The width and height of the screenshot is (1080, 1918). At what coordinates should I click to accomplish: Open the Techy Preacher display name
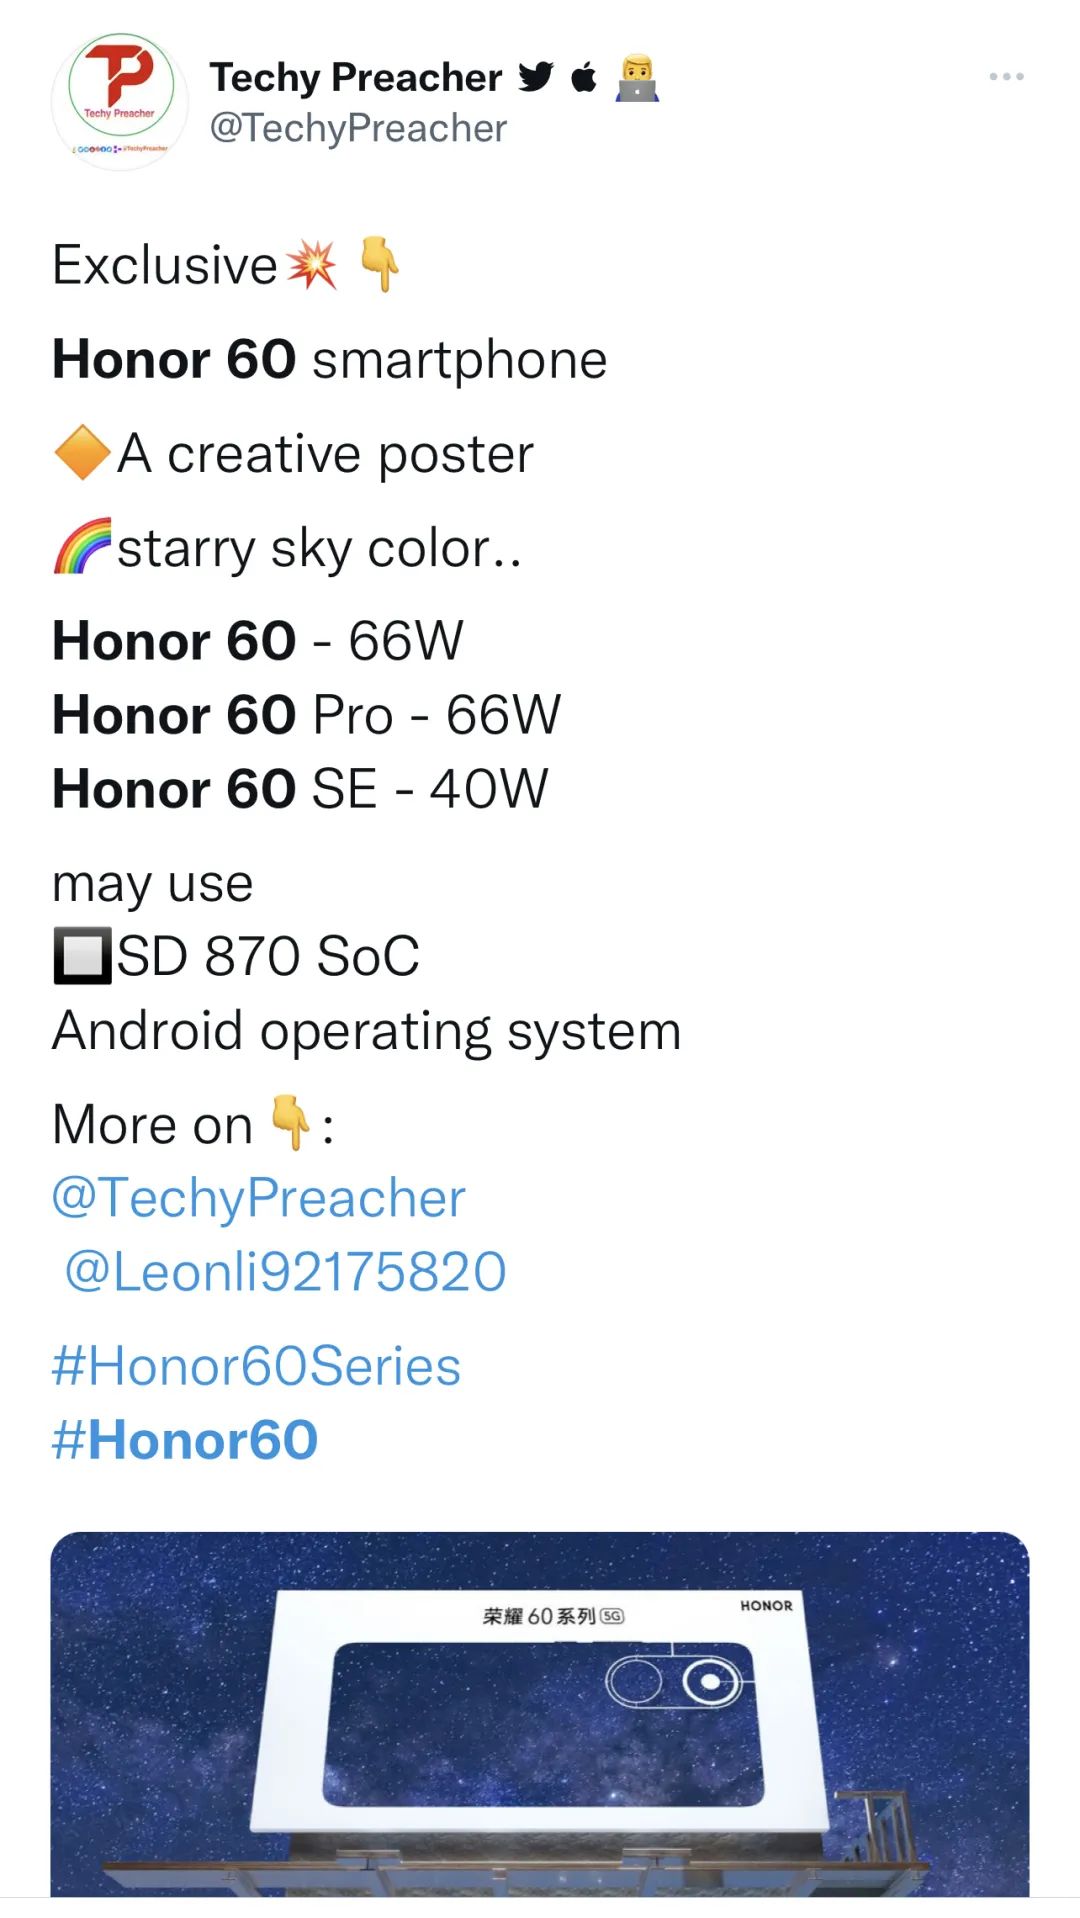click(356, 77)
